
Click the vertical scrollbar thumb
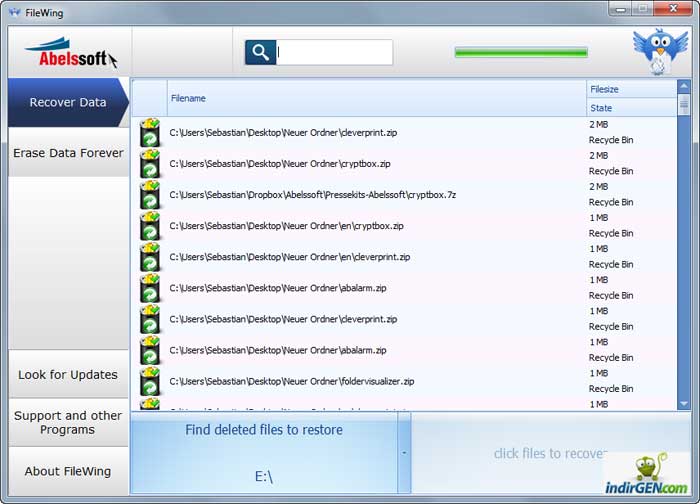pos(684,105)
